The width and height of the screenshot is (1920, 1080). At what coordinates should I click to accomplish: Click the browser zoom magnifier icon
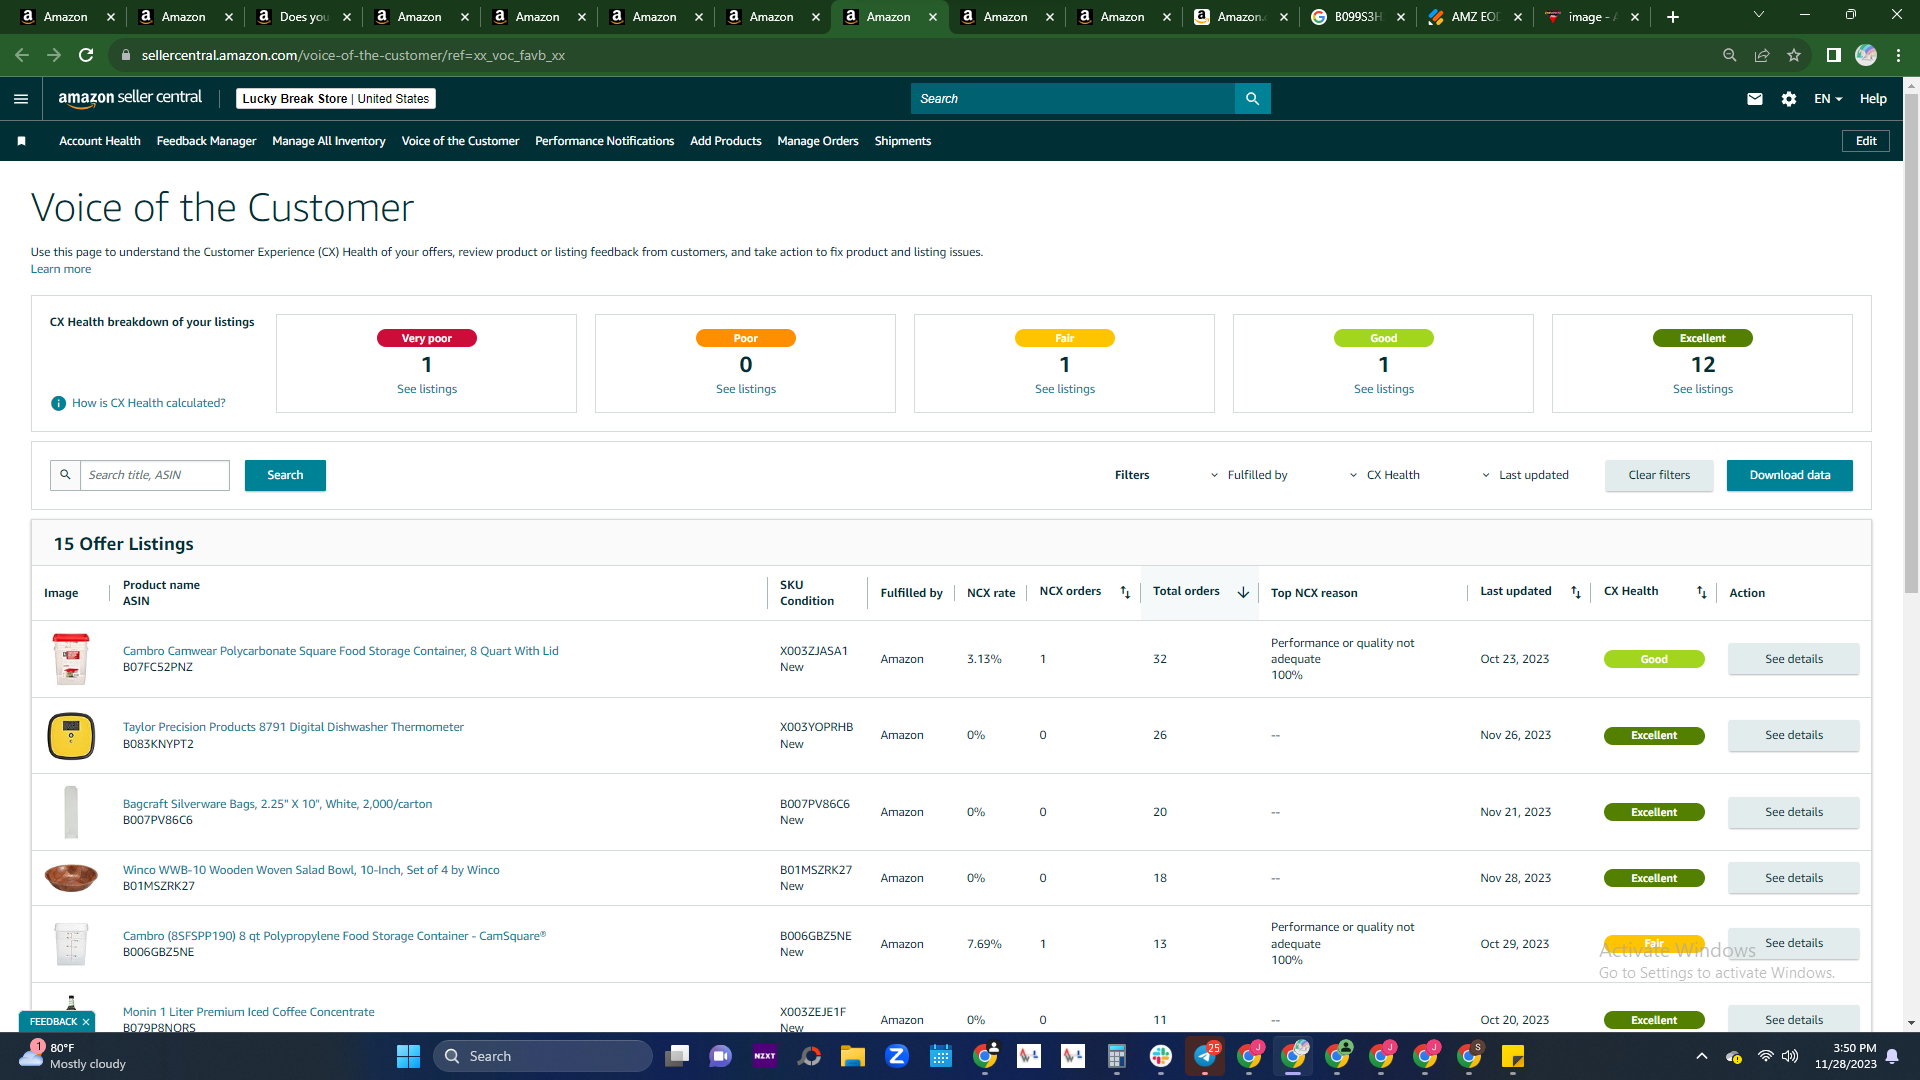1729,55
